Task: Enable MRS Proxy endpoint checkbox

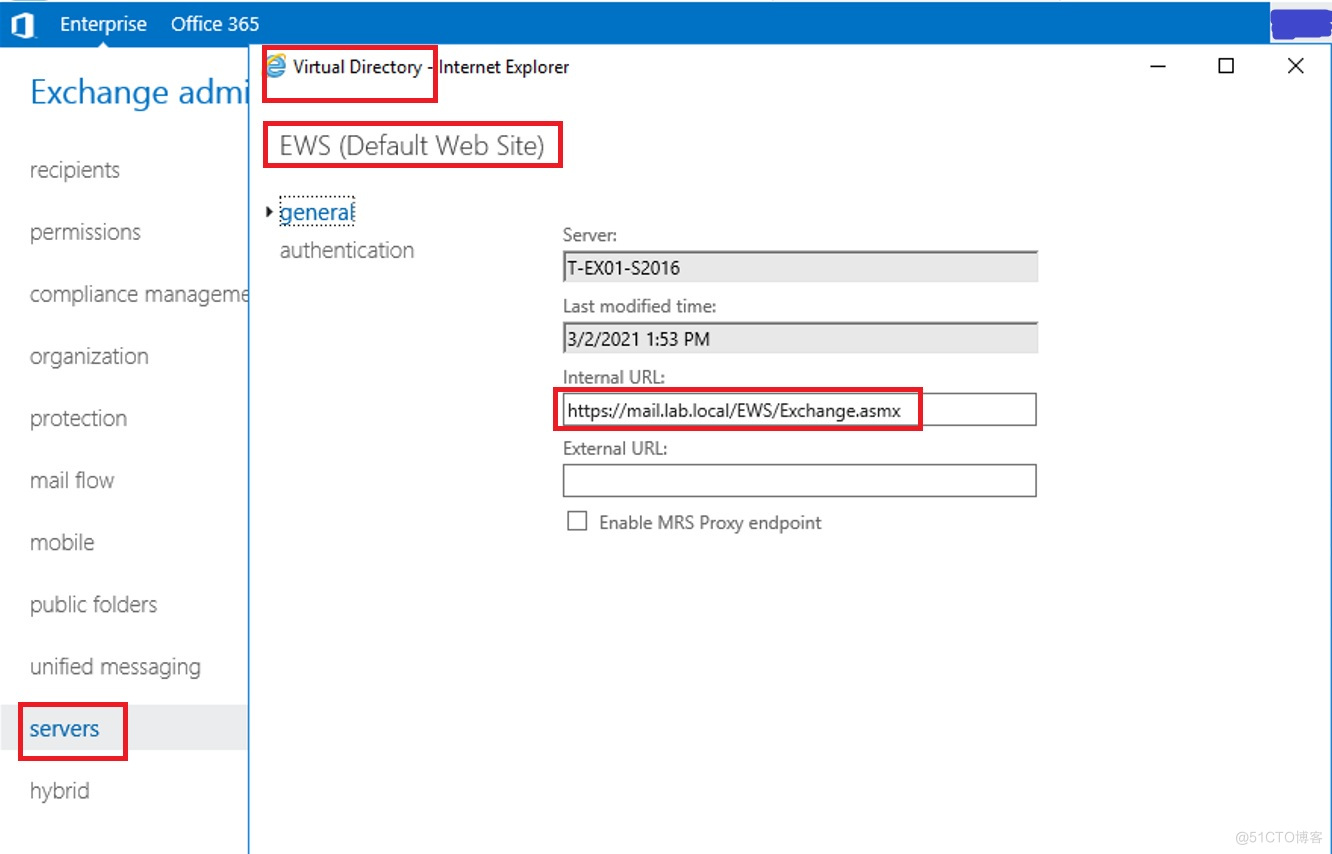Action: click(577, 521)
